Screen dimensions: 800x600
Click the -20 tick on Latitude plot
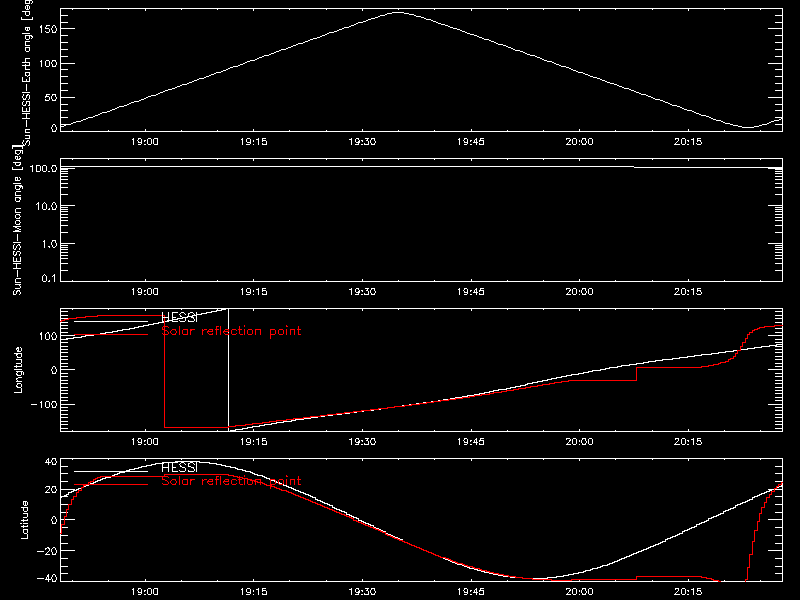(47, 551)
